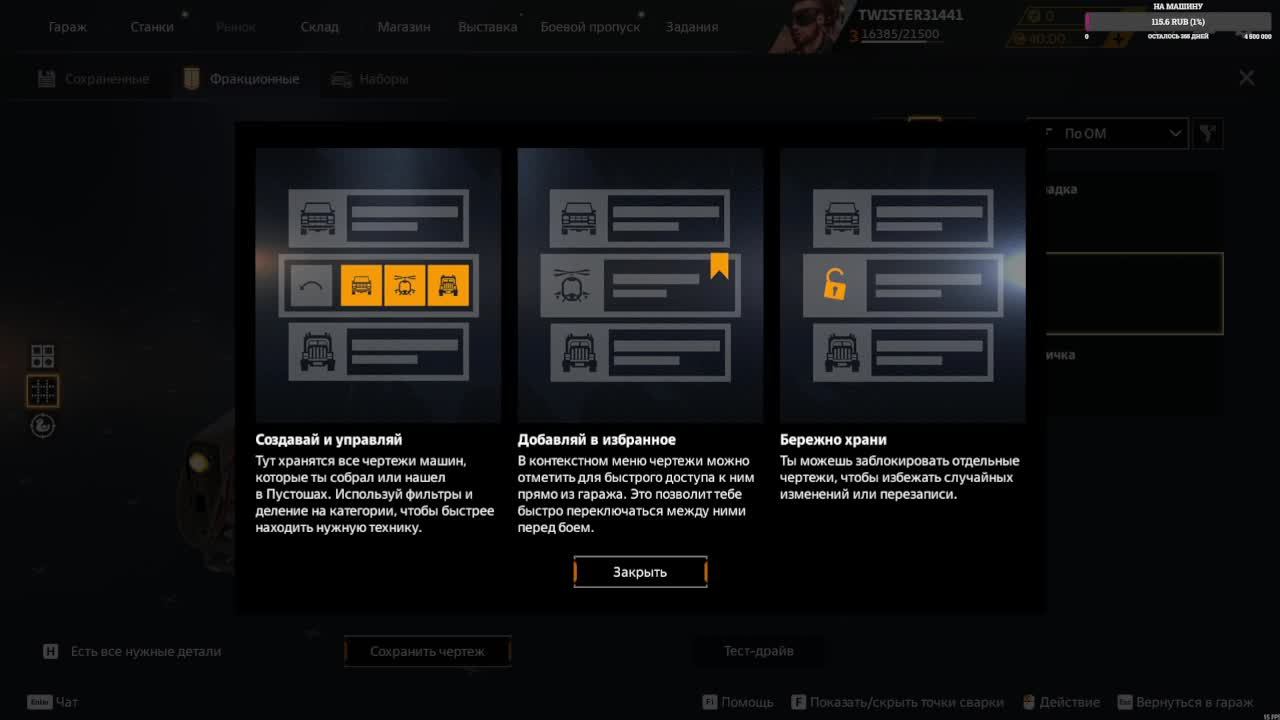Click the four-squares grid view icon
The image size is (1280, 720).
(42, 356)
